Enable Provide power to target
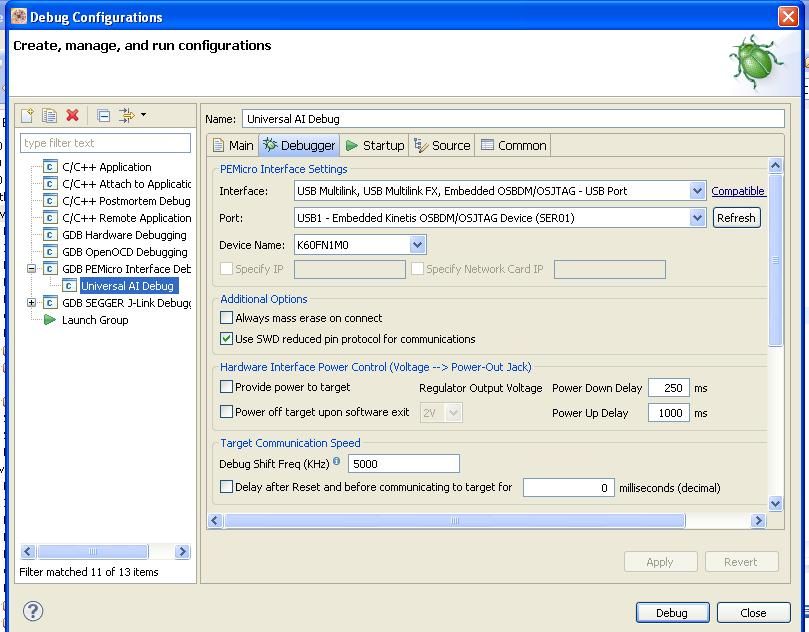The height and width of the screenshot is (632, 809). click(226, 386)
